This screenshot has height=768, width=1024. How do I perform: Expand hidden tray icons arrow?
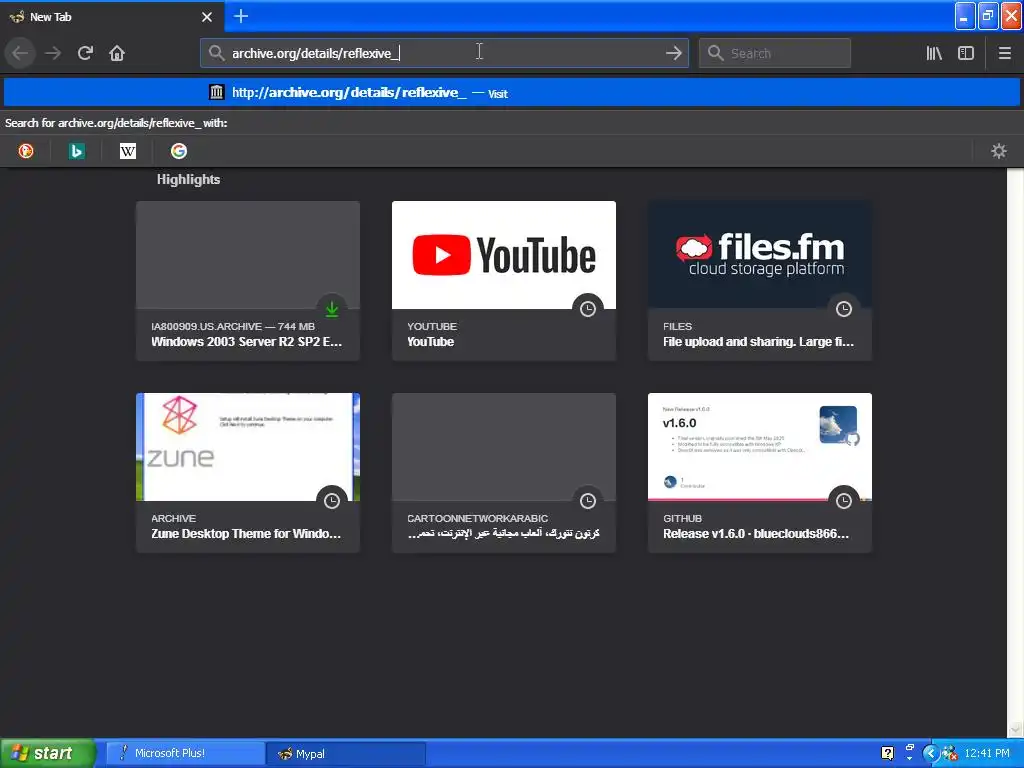(931, 753)
